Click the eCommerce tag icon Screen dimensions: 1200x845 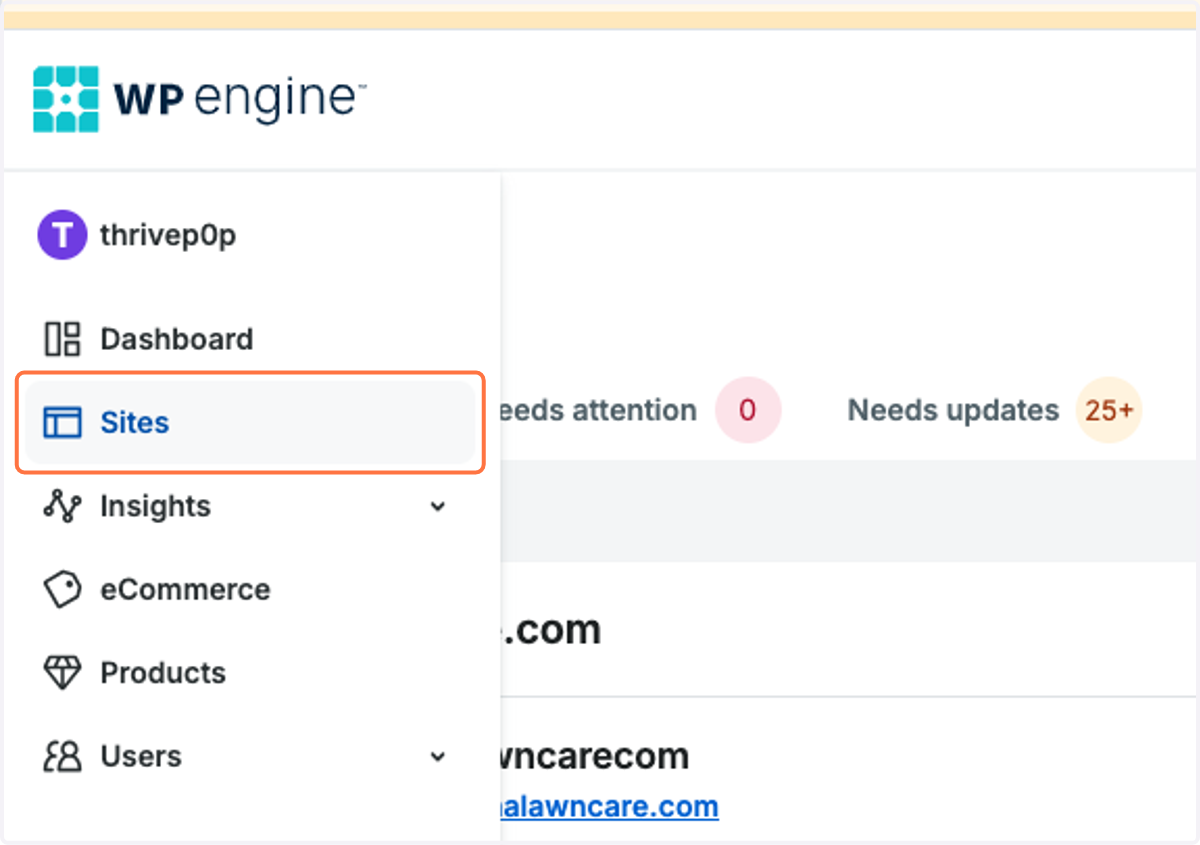tap(62, 589)
